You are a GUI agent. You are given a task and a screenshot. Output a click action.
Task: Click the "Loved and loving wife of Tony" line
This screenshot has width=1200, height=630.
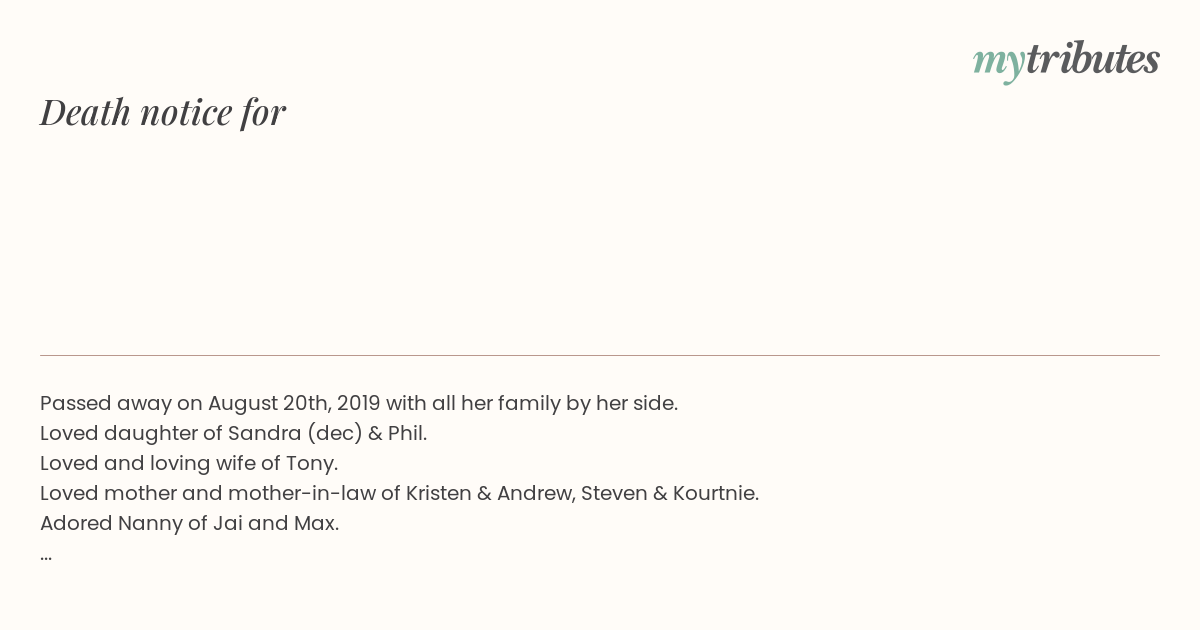(189, 463)
